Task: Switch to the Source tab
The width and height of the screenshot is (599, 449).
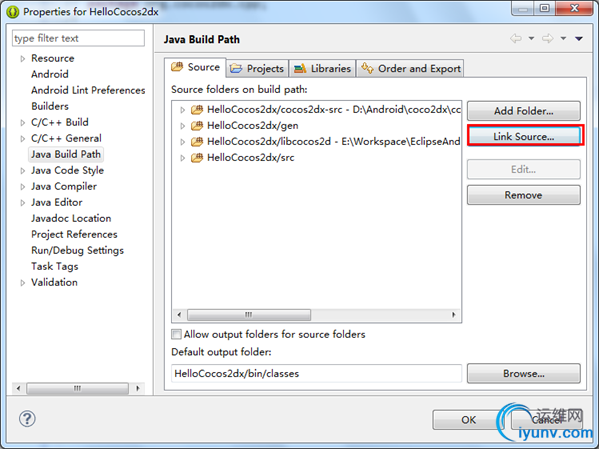Action: pyautogui.click(x=195, y=67)
